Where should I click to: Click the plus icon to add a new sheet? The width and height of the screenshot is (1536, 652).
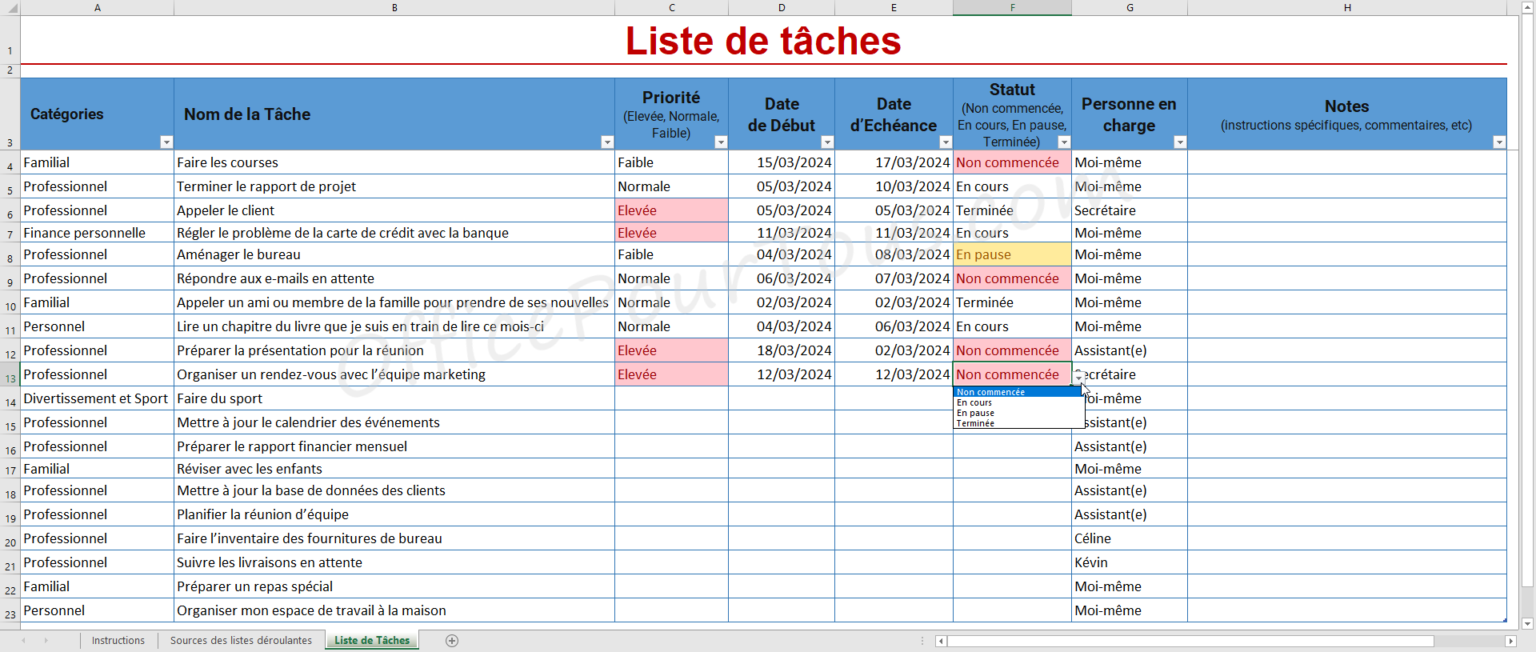pos(452,640)
